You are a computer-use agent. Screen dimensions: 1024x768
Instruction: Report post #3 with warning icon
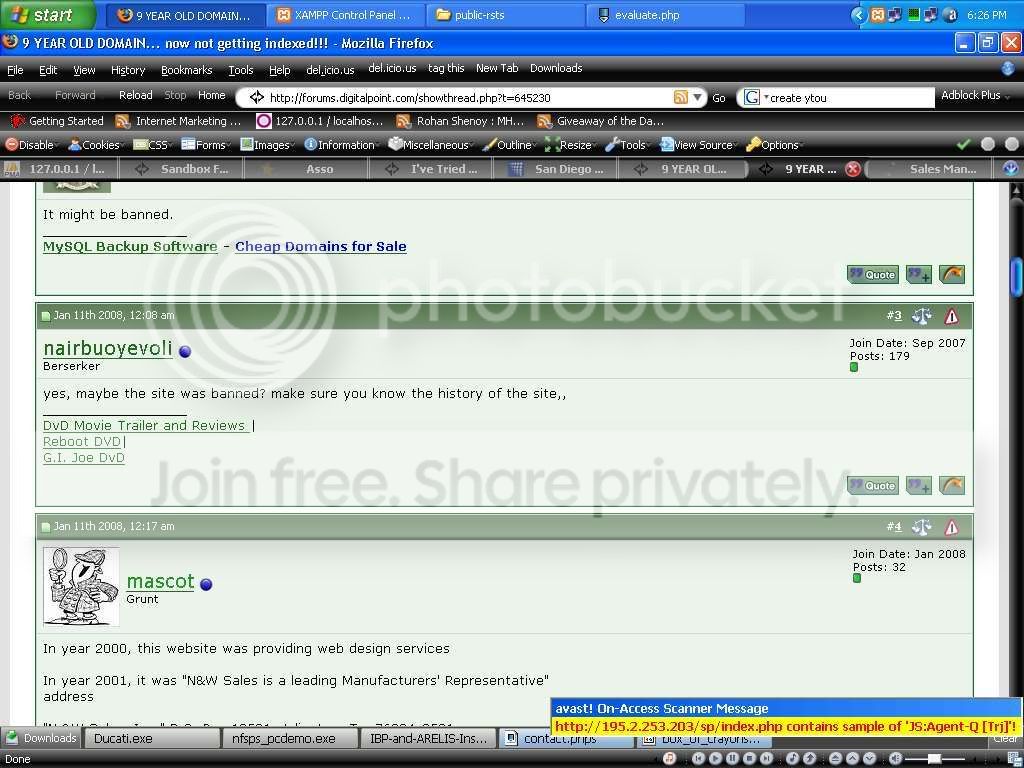(x=952, y=316)
